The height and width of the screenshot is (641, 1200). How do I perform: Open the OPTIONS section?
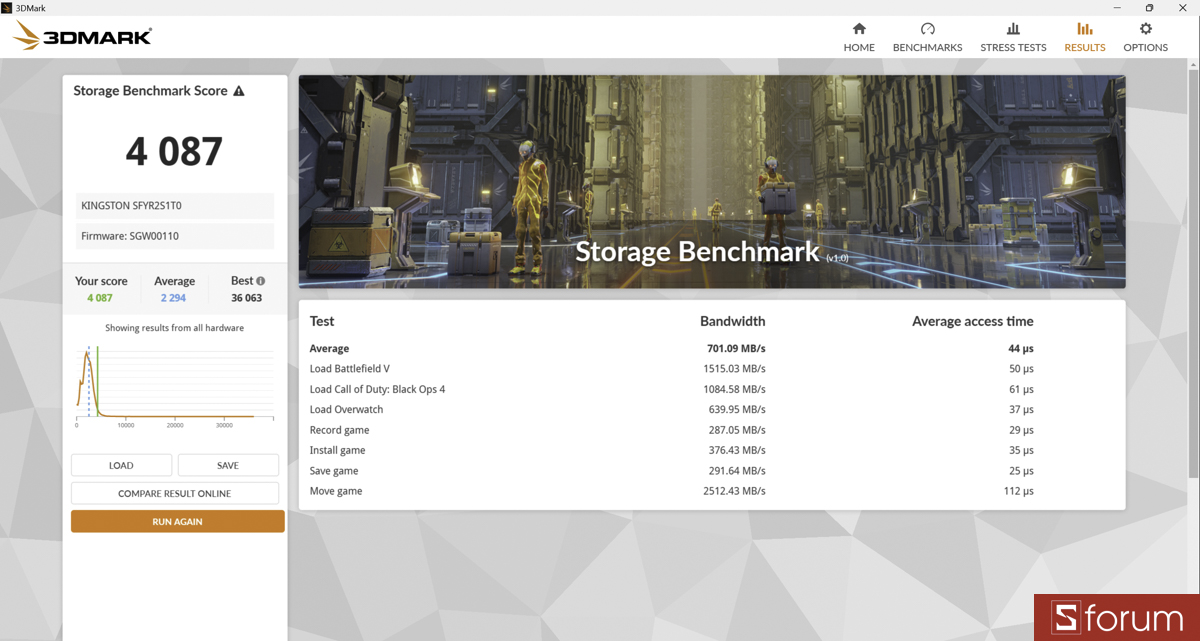coord(1145,37)
